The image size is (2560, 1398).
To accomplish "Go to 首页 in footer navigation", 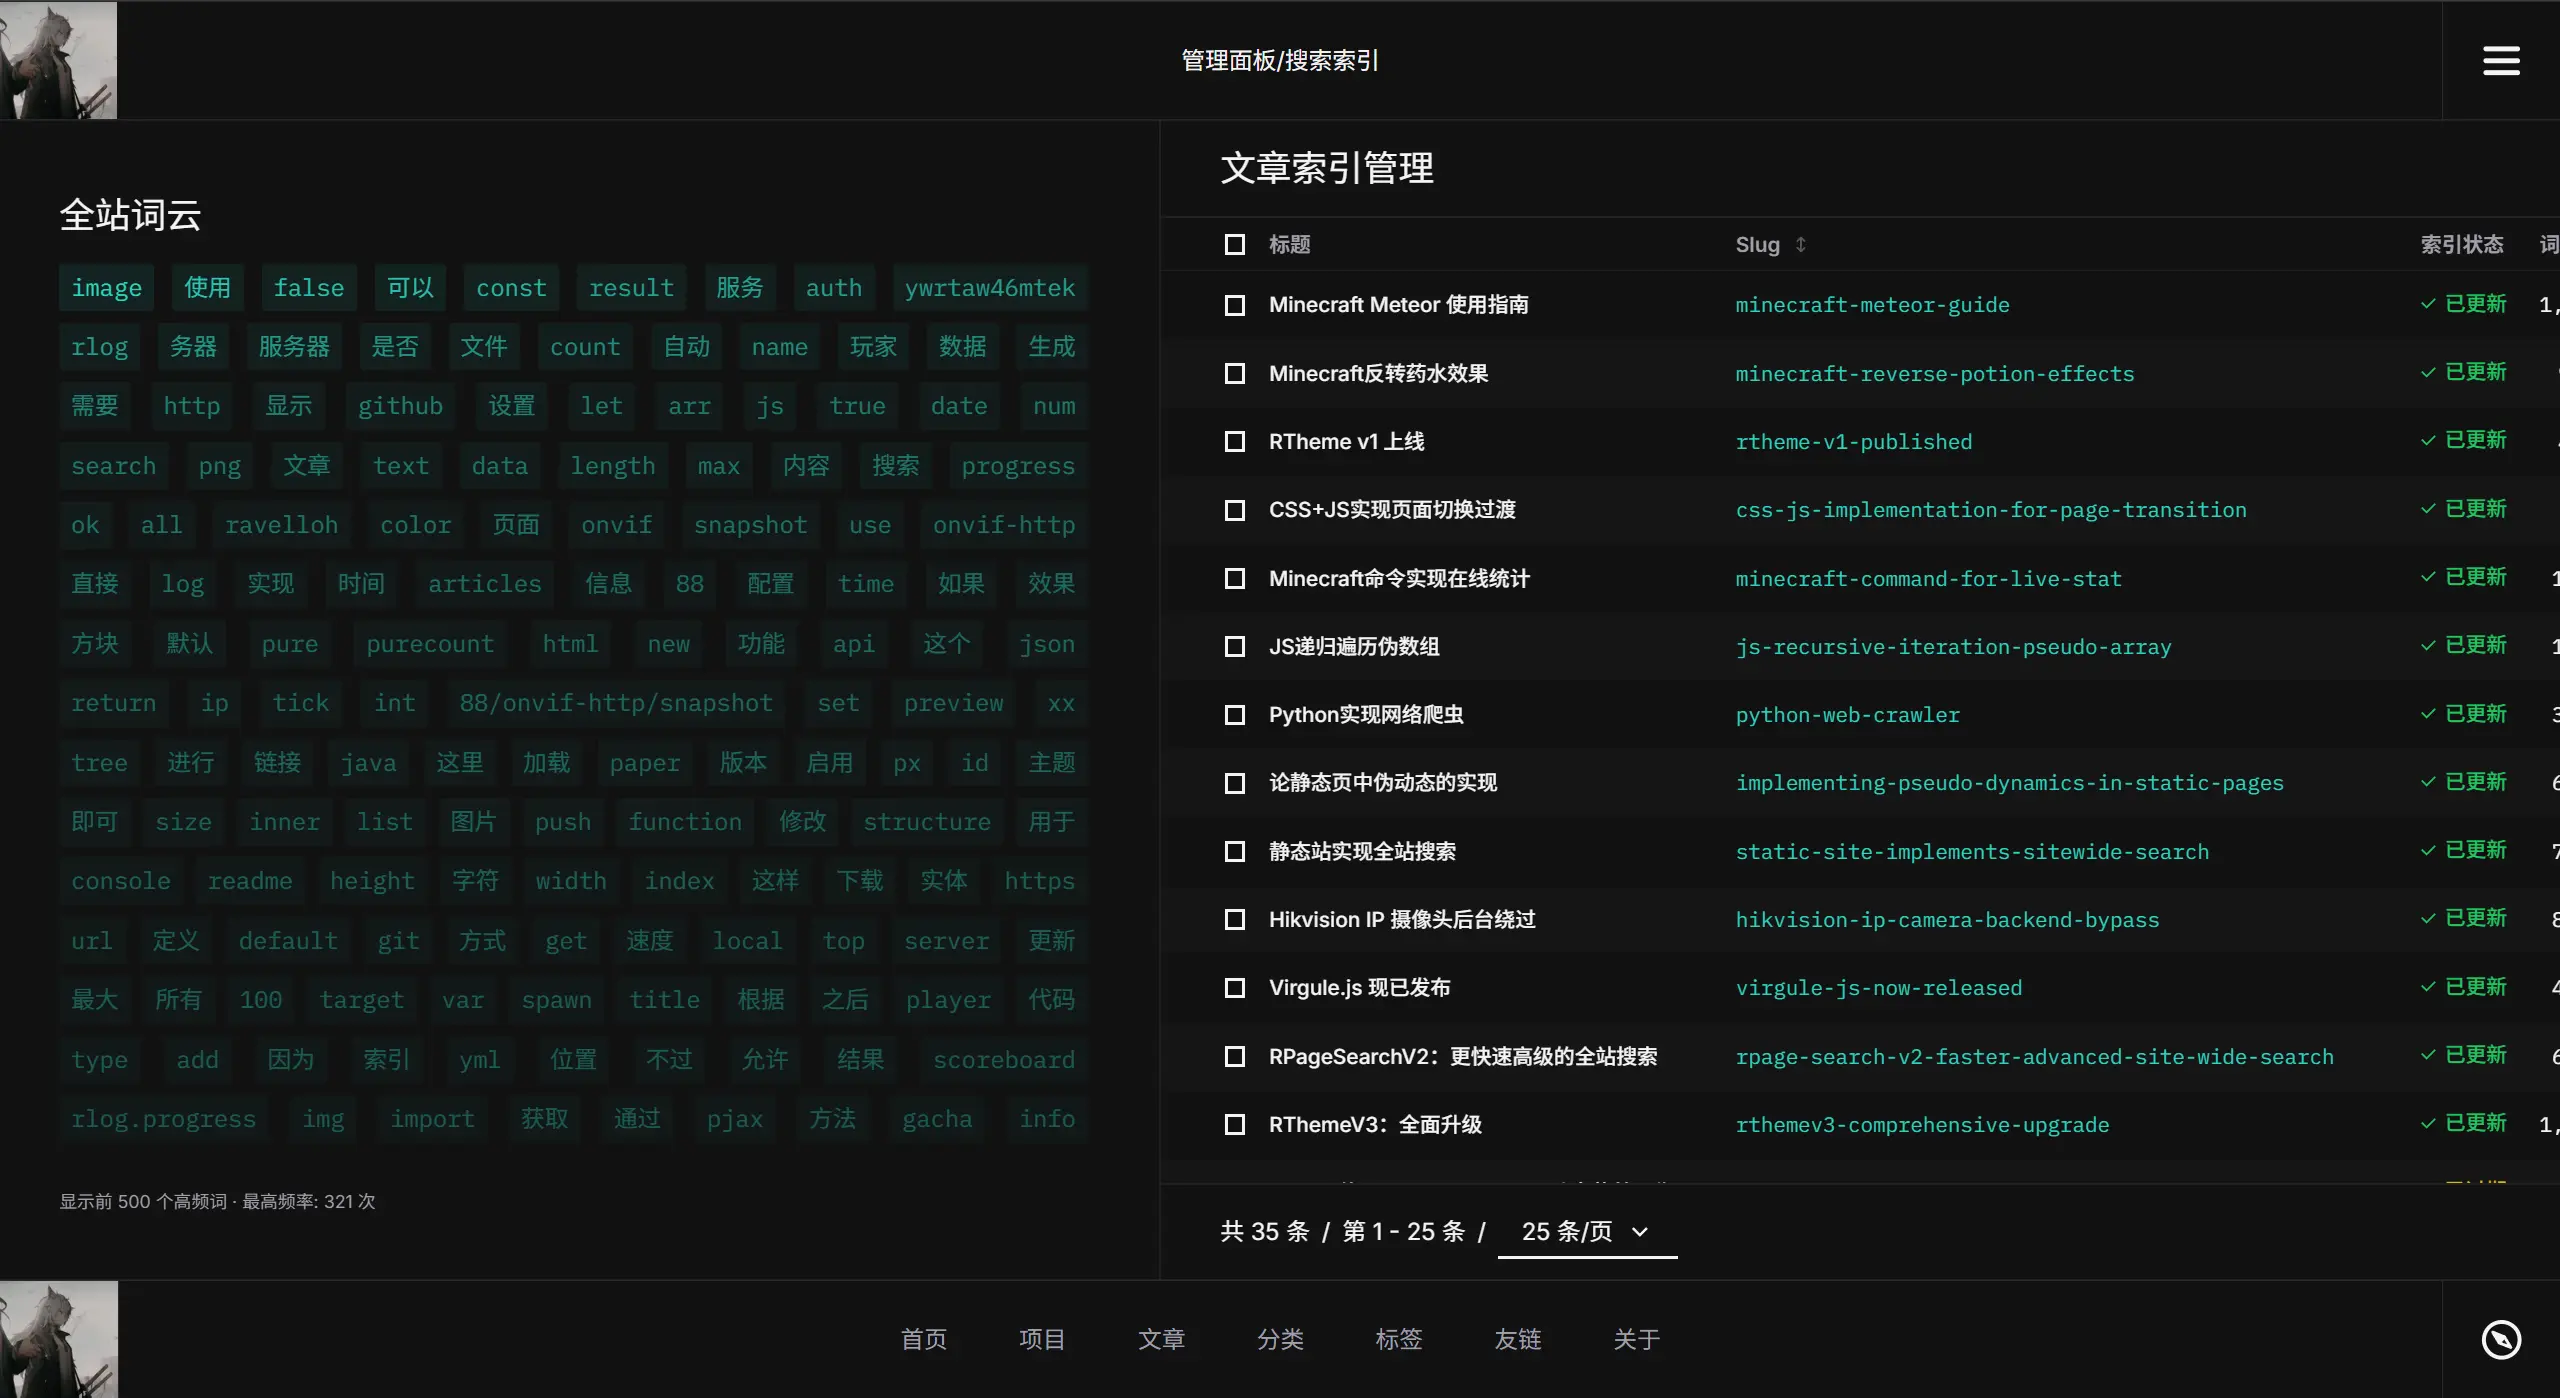I will 923,1339.
